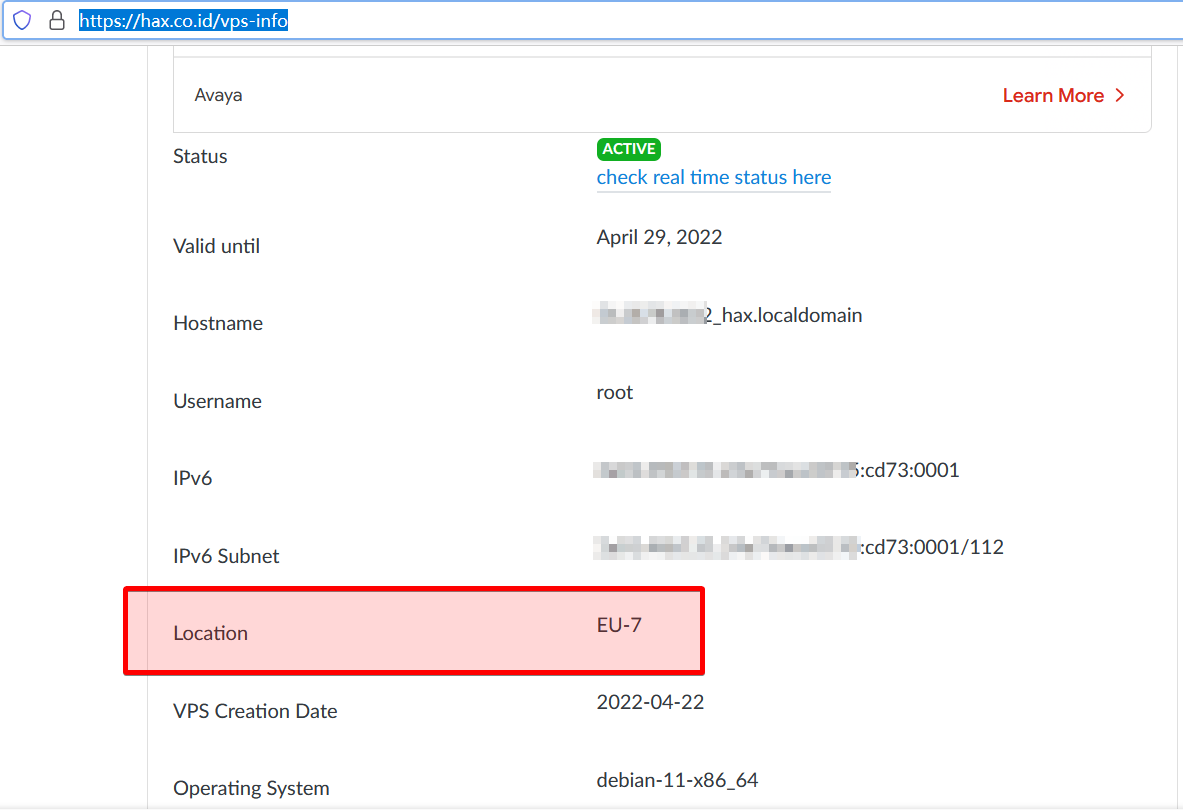Open the Learn More ad link
Viewport: 1183px width, 810px height.
tap(1053, 95)
